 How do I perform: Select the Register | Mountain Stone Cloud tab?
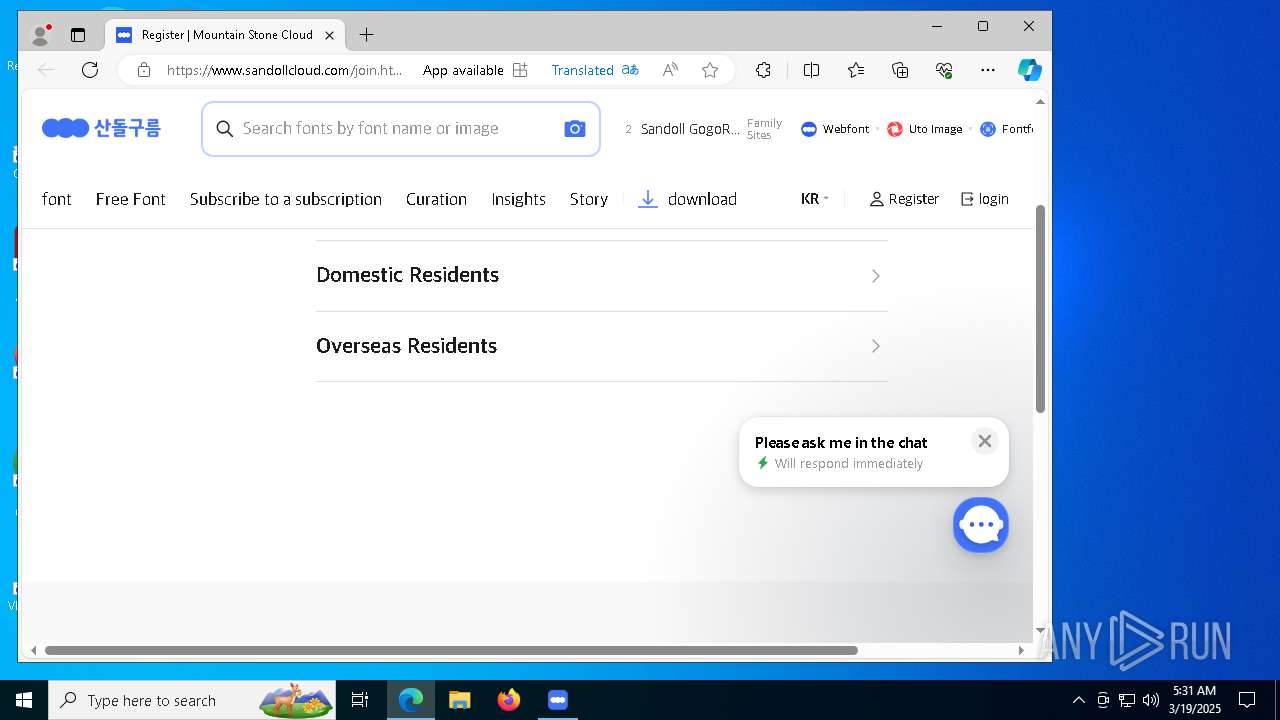coord(225,35)
